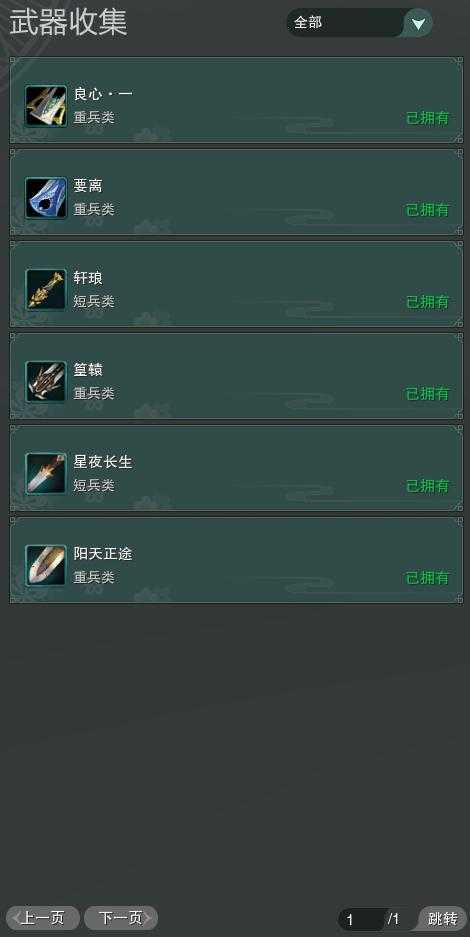Open the 全部 filter dropdown arrow
Image resolution: width=470 pixels, height=937 pixels.
[419, 23]
